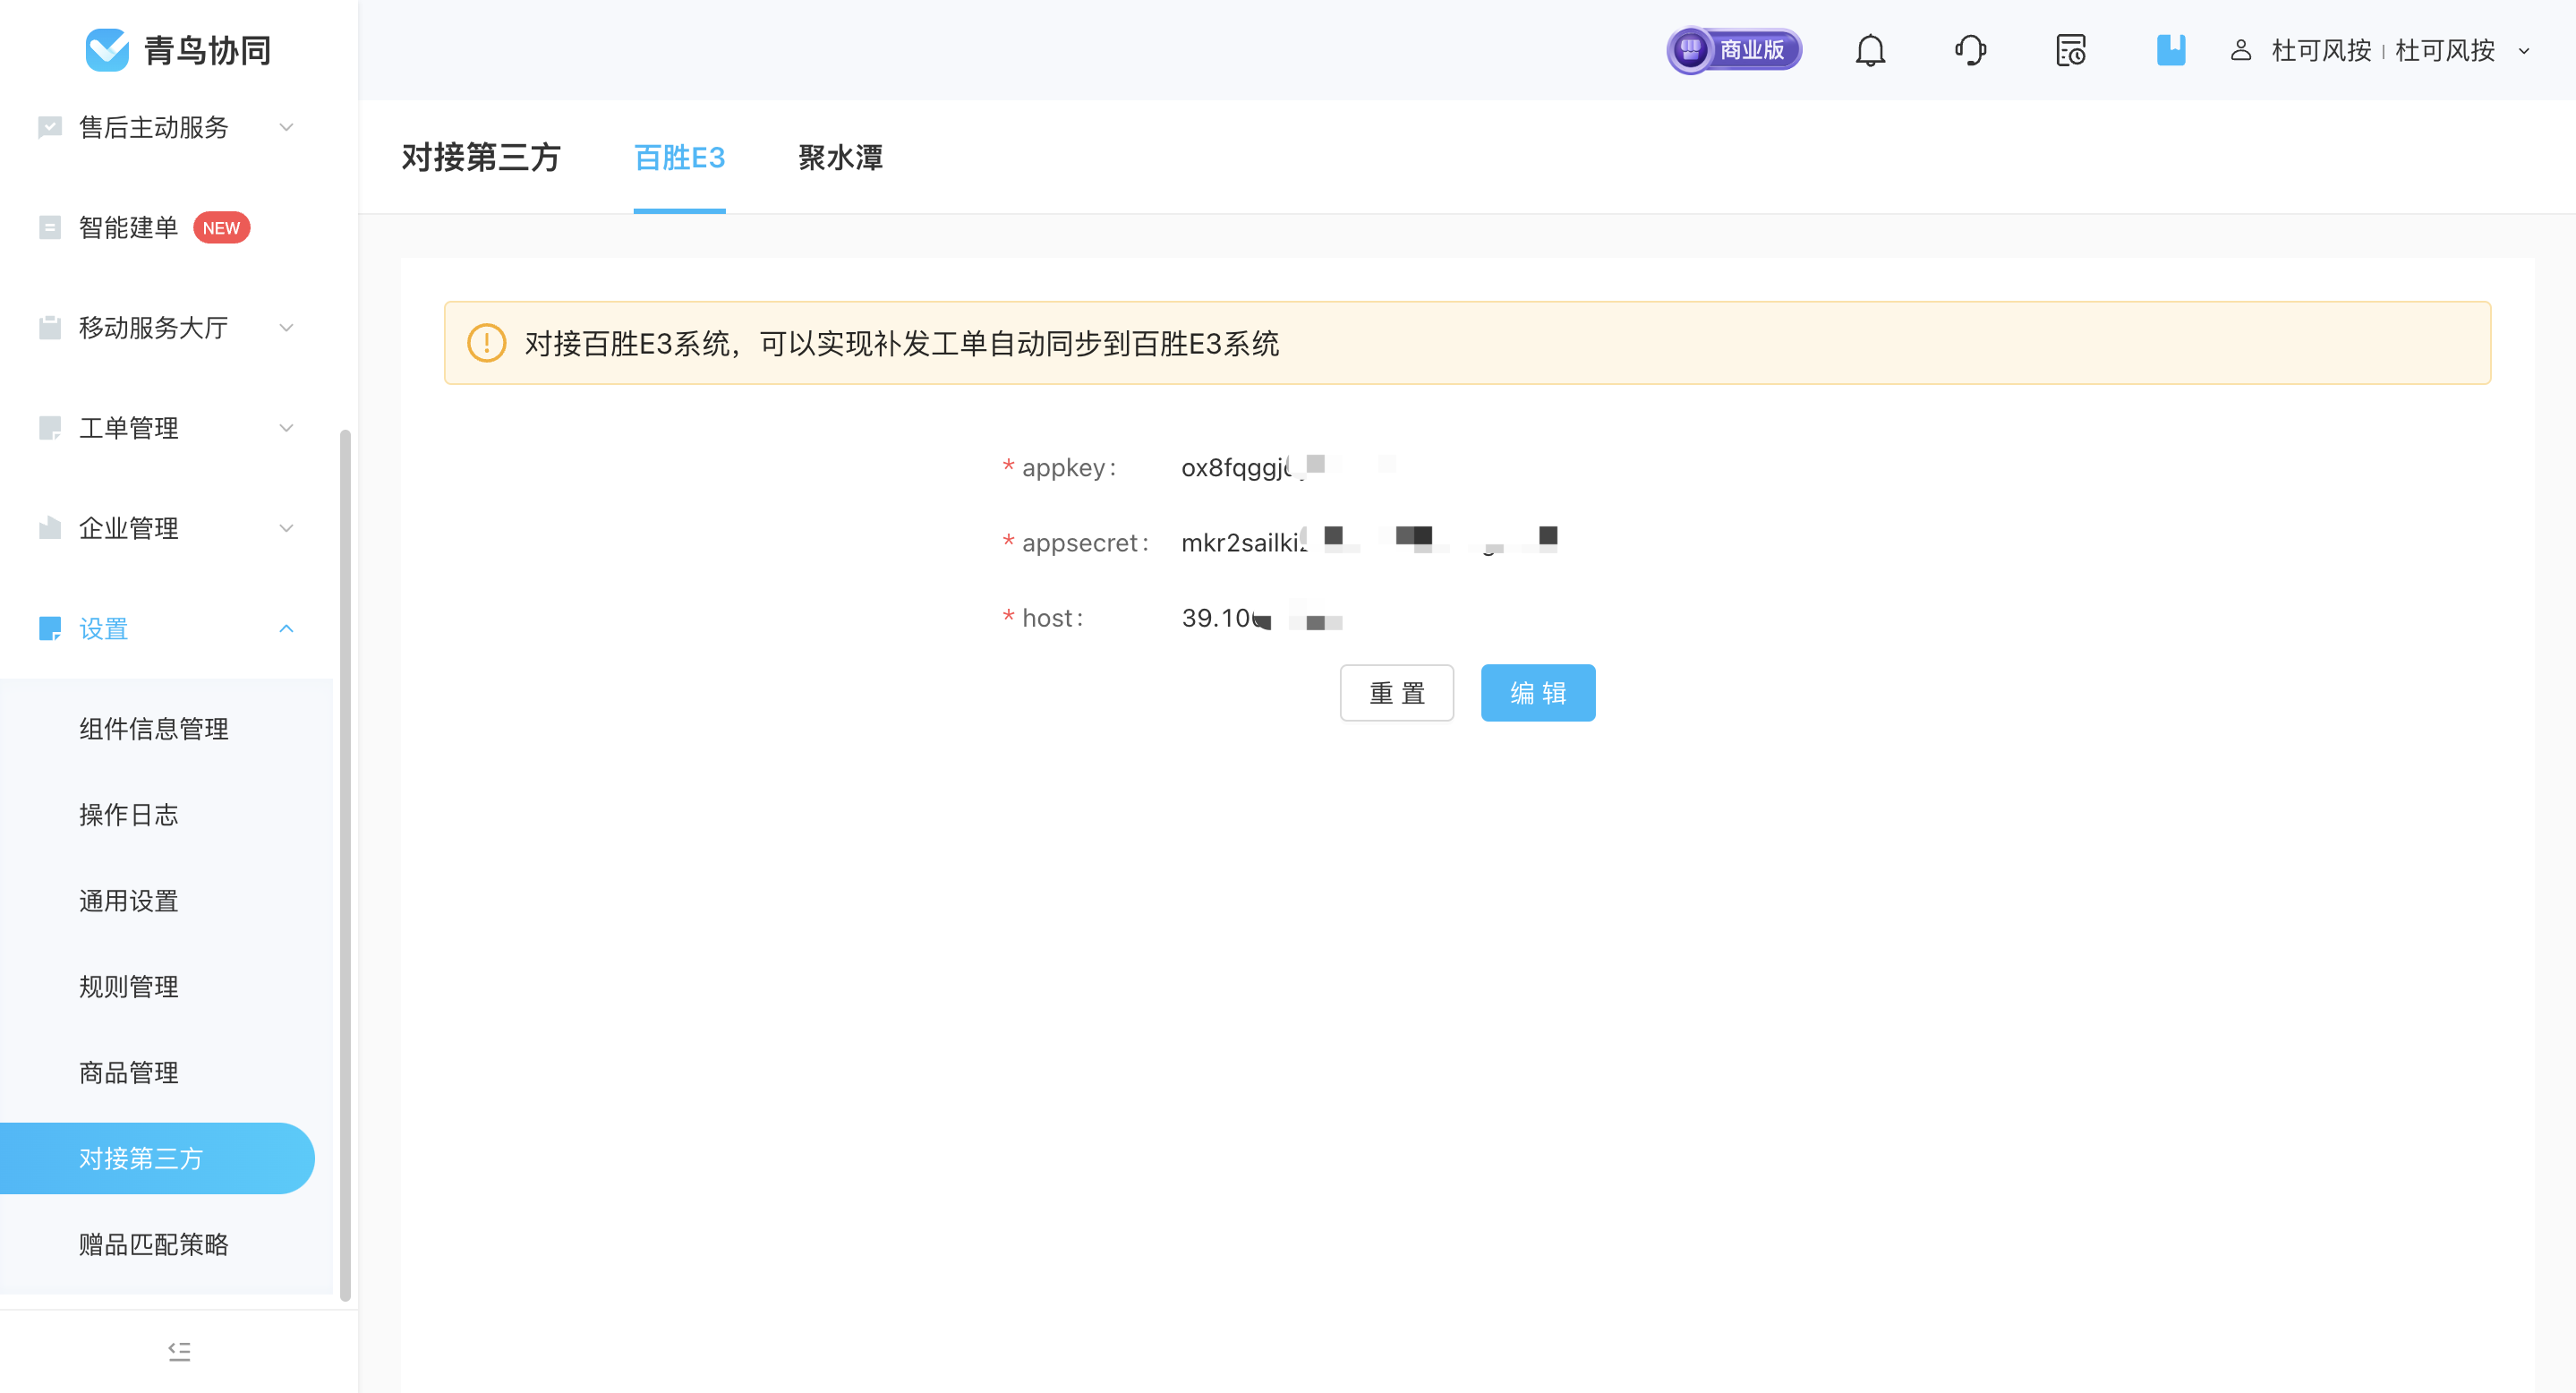Click the appkey field label
This screenshot has height=1393, width=2576.
point(1068,467)
